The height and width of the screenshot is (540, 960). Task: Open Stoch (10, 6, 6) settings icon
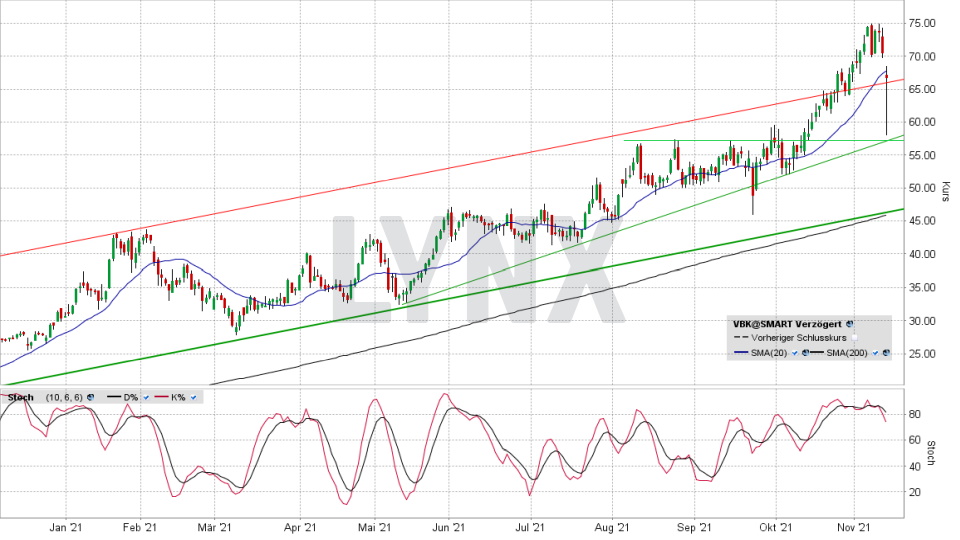click(91, 397)
